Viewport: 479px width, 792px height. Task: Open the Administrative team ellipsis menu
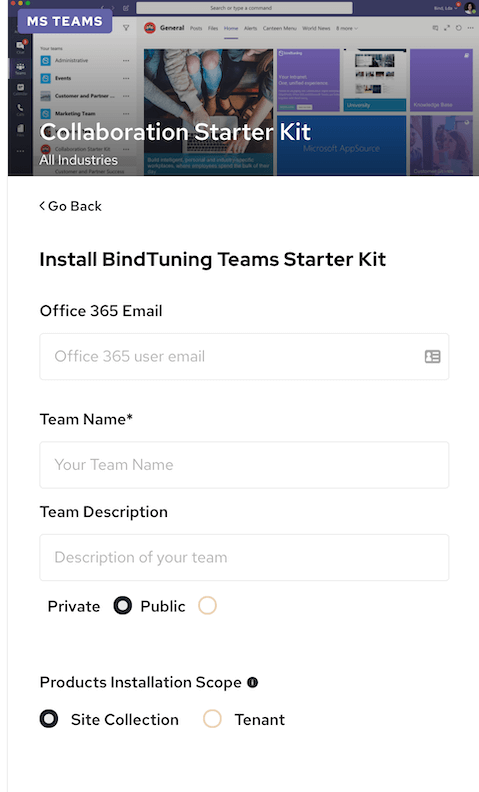pos(126,61)
